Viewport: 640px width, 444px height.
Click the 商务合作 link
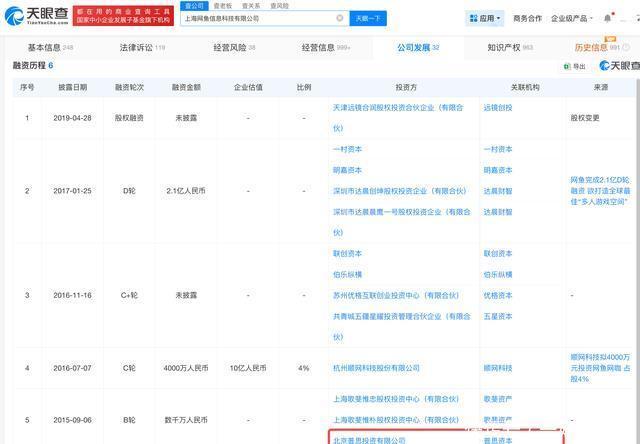[527, 18]
